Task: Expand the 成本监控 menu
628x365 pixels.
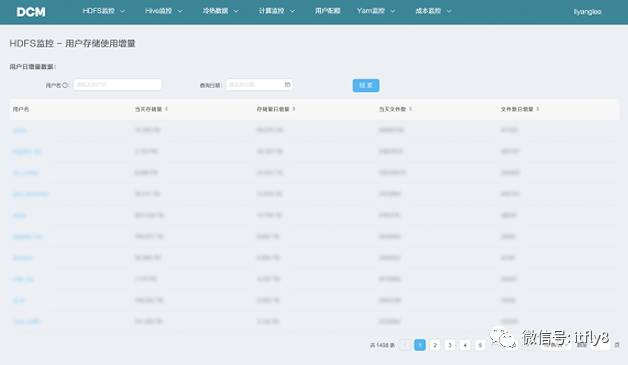Action: tap(433, 11)
